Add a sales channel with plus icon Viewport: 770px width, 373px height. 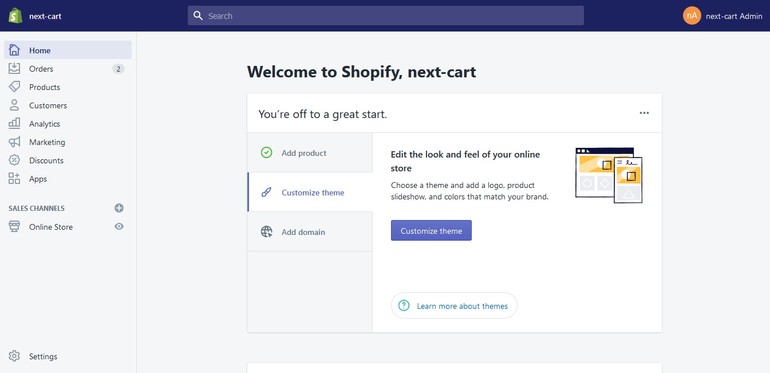click(119, 208)
